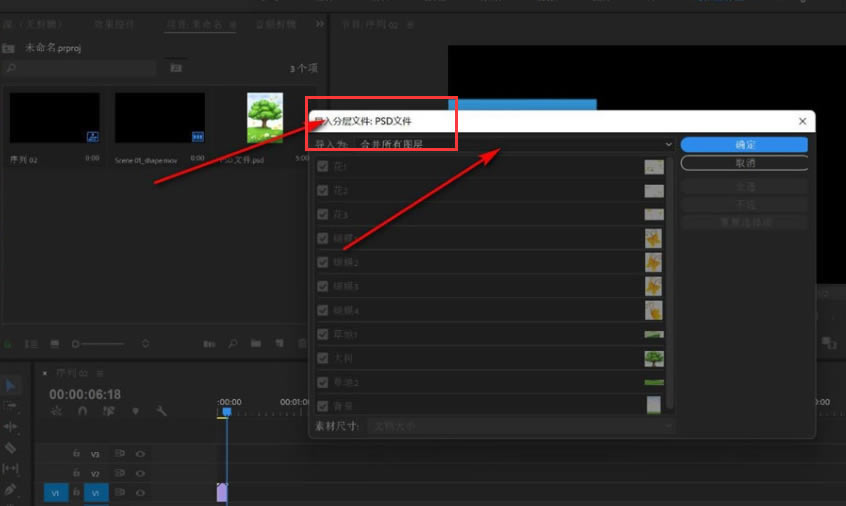Click the 取消 button in dialog
This screenshot has width=846, height=506.
(744, 163)
